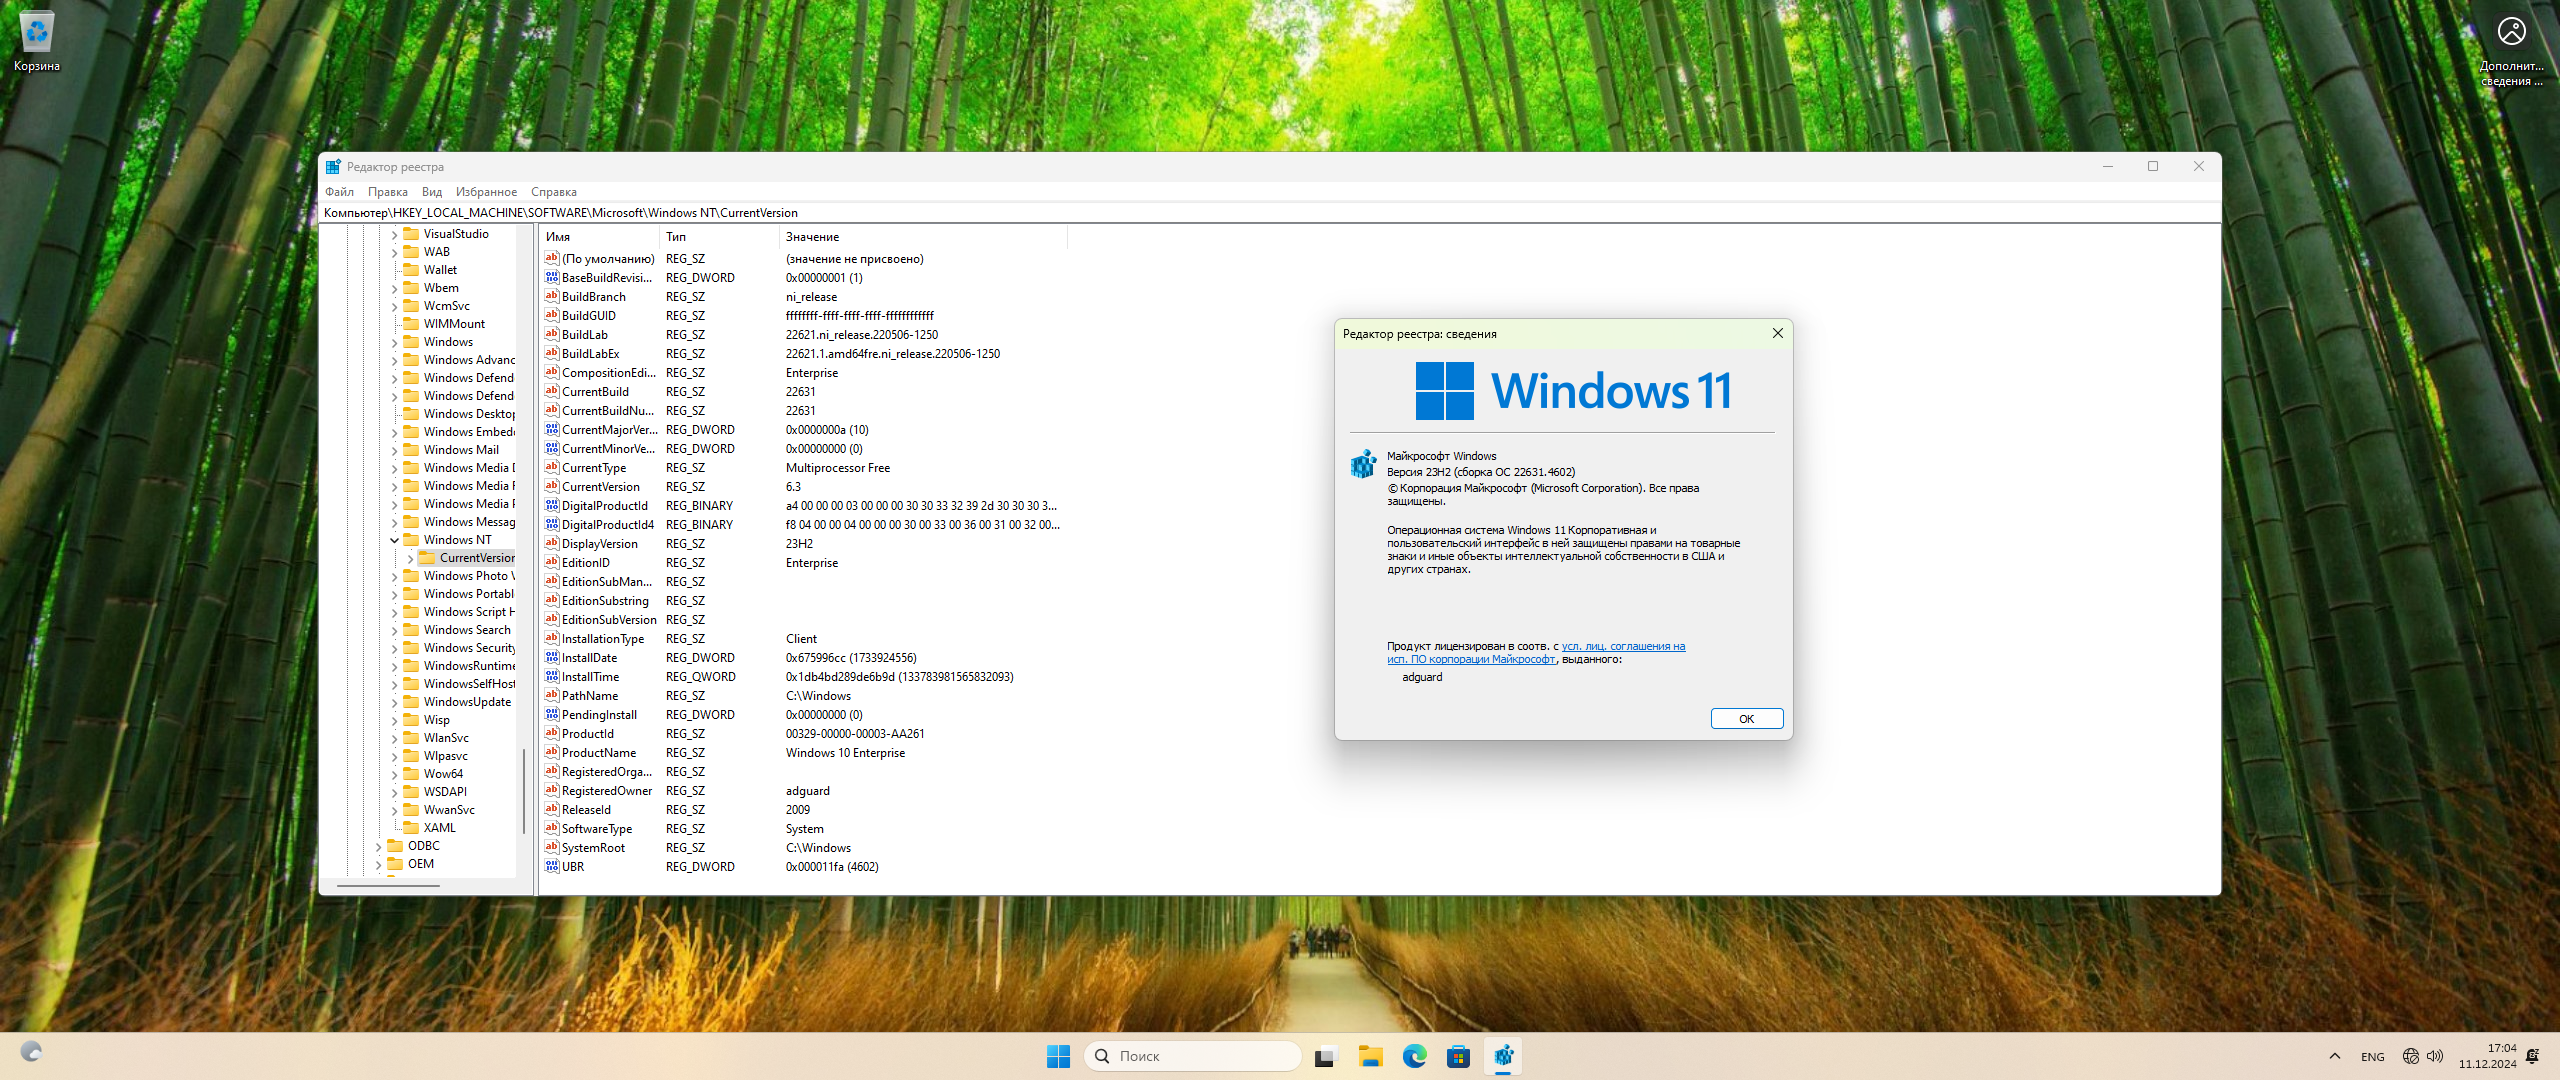Select the CurrentBuild value row
Image resolution: width=2560 pixels, height=1080 pixels.
coord(802,391)
